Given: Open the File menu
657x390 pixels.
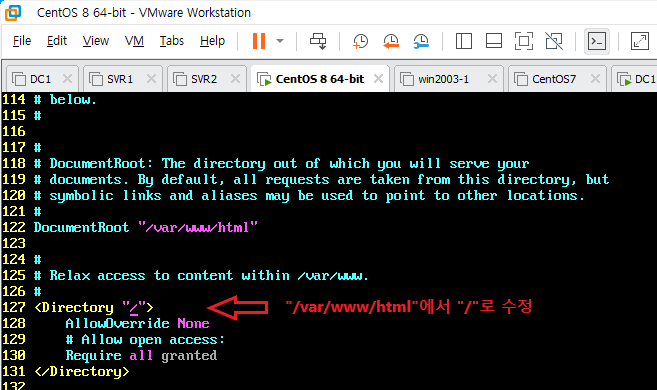Looking at the screenshot, I should tap(22, 41).
